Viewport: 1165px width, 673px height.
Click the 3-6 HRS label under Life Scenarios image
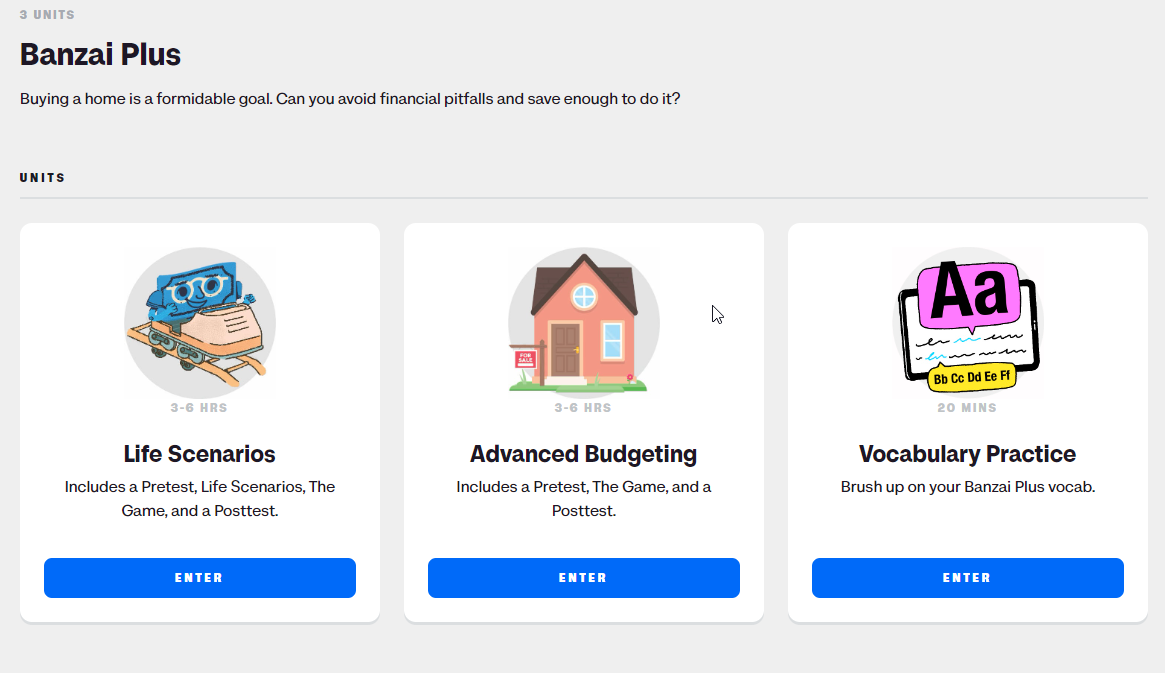pyautogui.click(x=199, y=408)
